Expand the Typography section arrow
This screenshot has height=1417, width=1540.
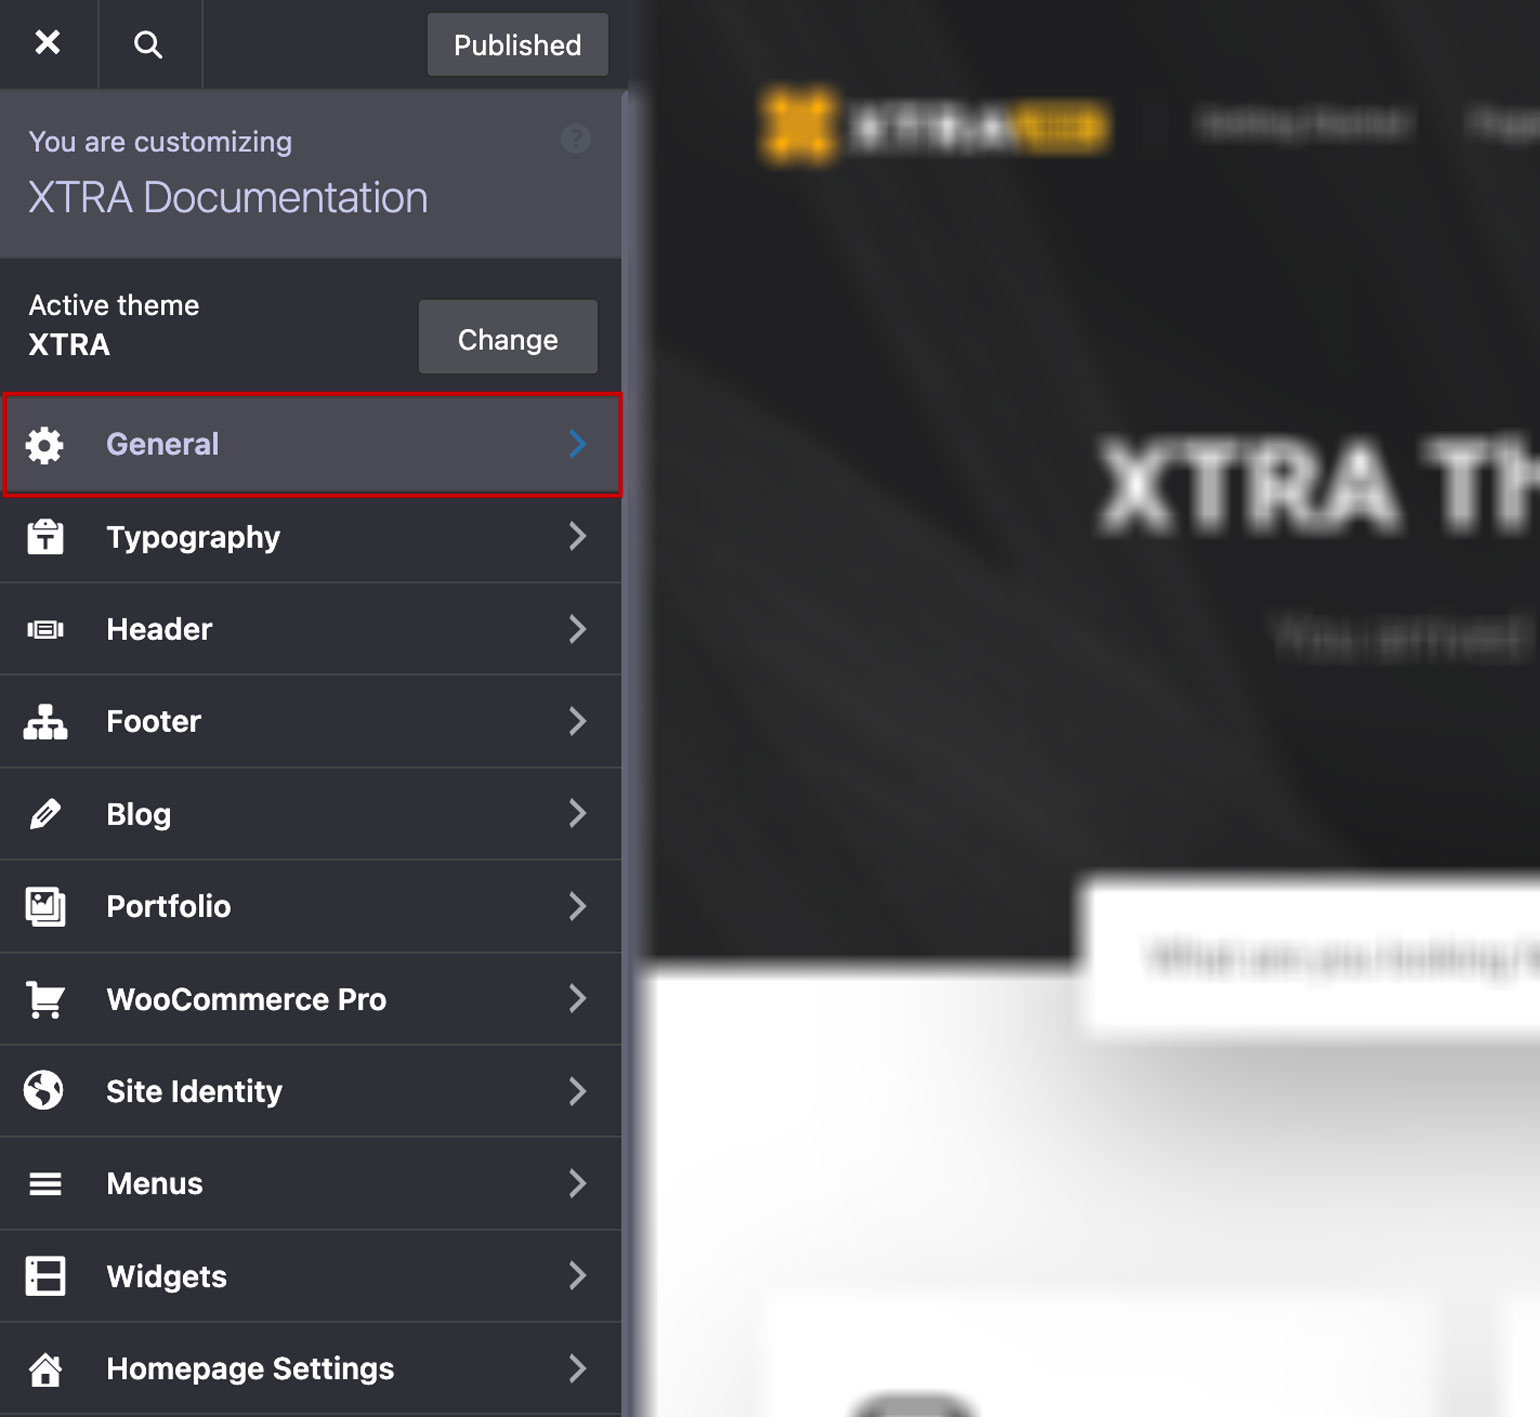tap(577, 537)
